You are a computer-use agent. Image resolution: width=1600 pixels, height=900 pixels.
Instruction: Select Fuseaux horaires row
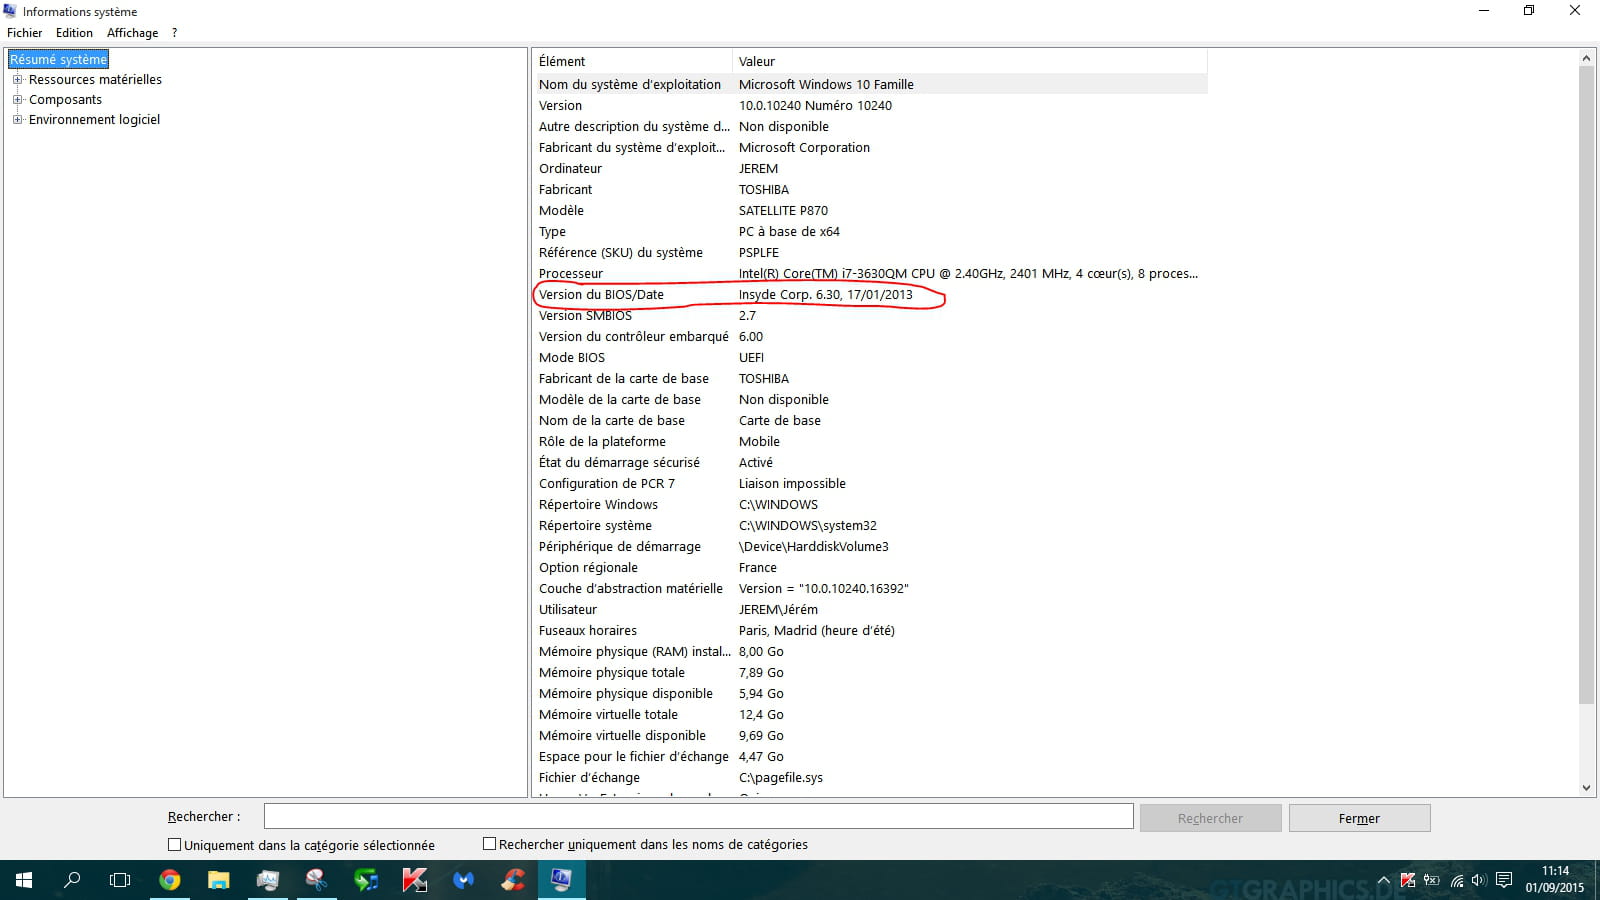870,630
